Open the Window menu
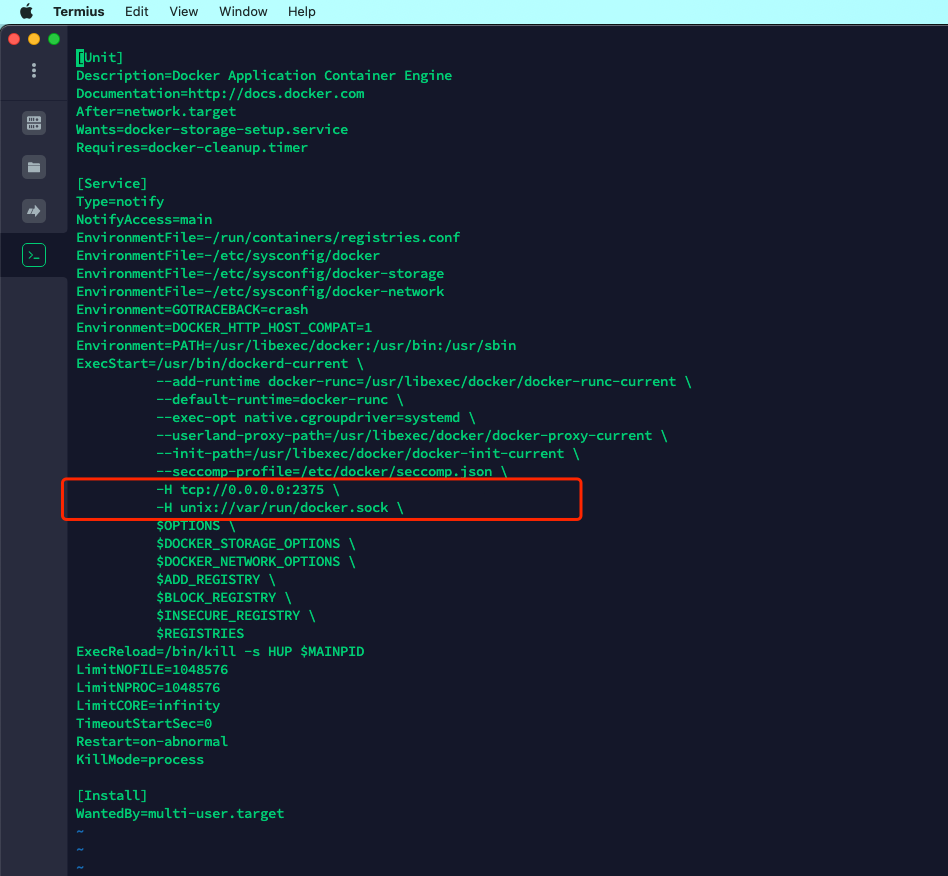The image size is (948, 876). 243,12
